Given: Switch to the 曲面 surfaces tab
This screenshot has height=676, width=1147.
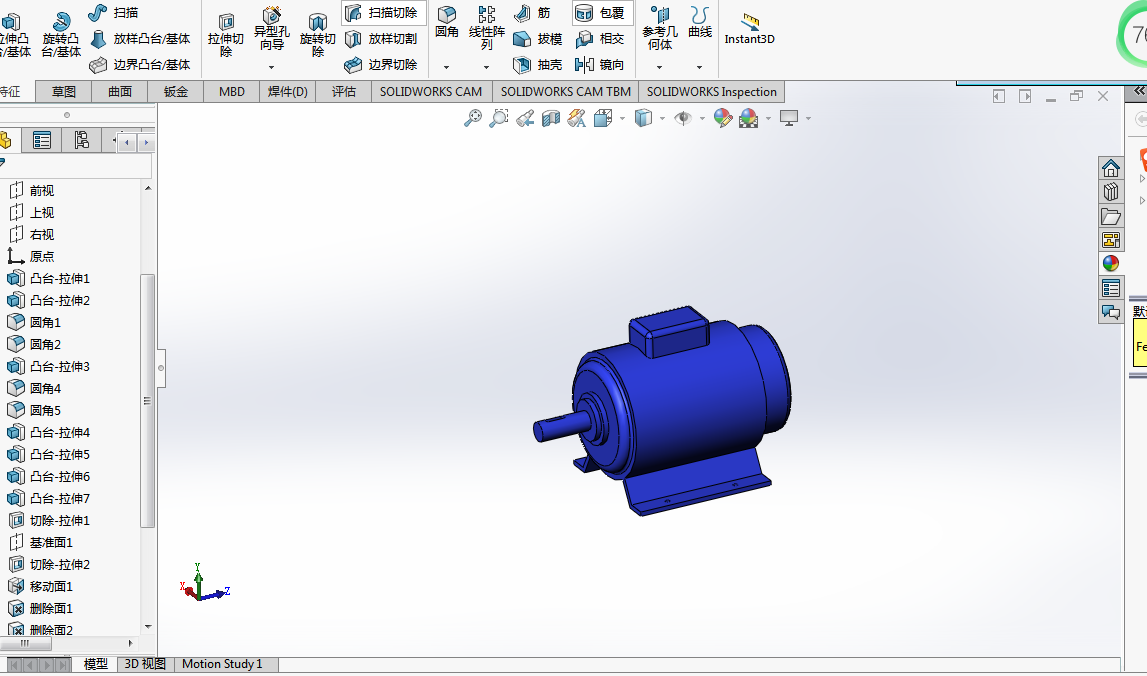Looking at the screenshot, I should pyautogui.click(x=120, y=91).
